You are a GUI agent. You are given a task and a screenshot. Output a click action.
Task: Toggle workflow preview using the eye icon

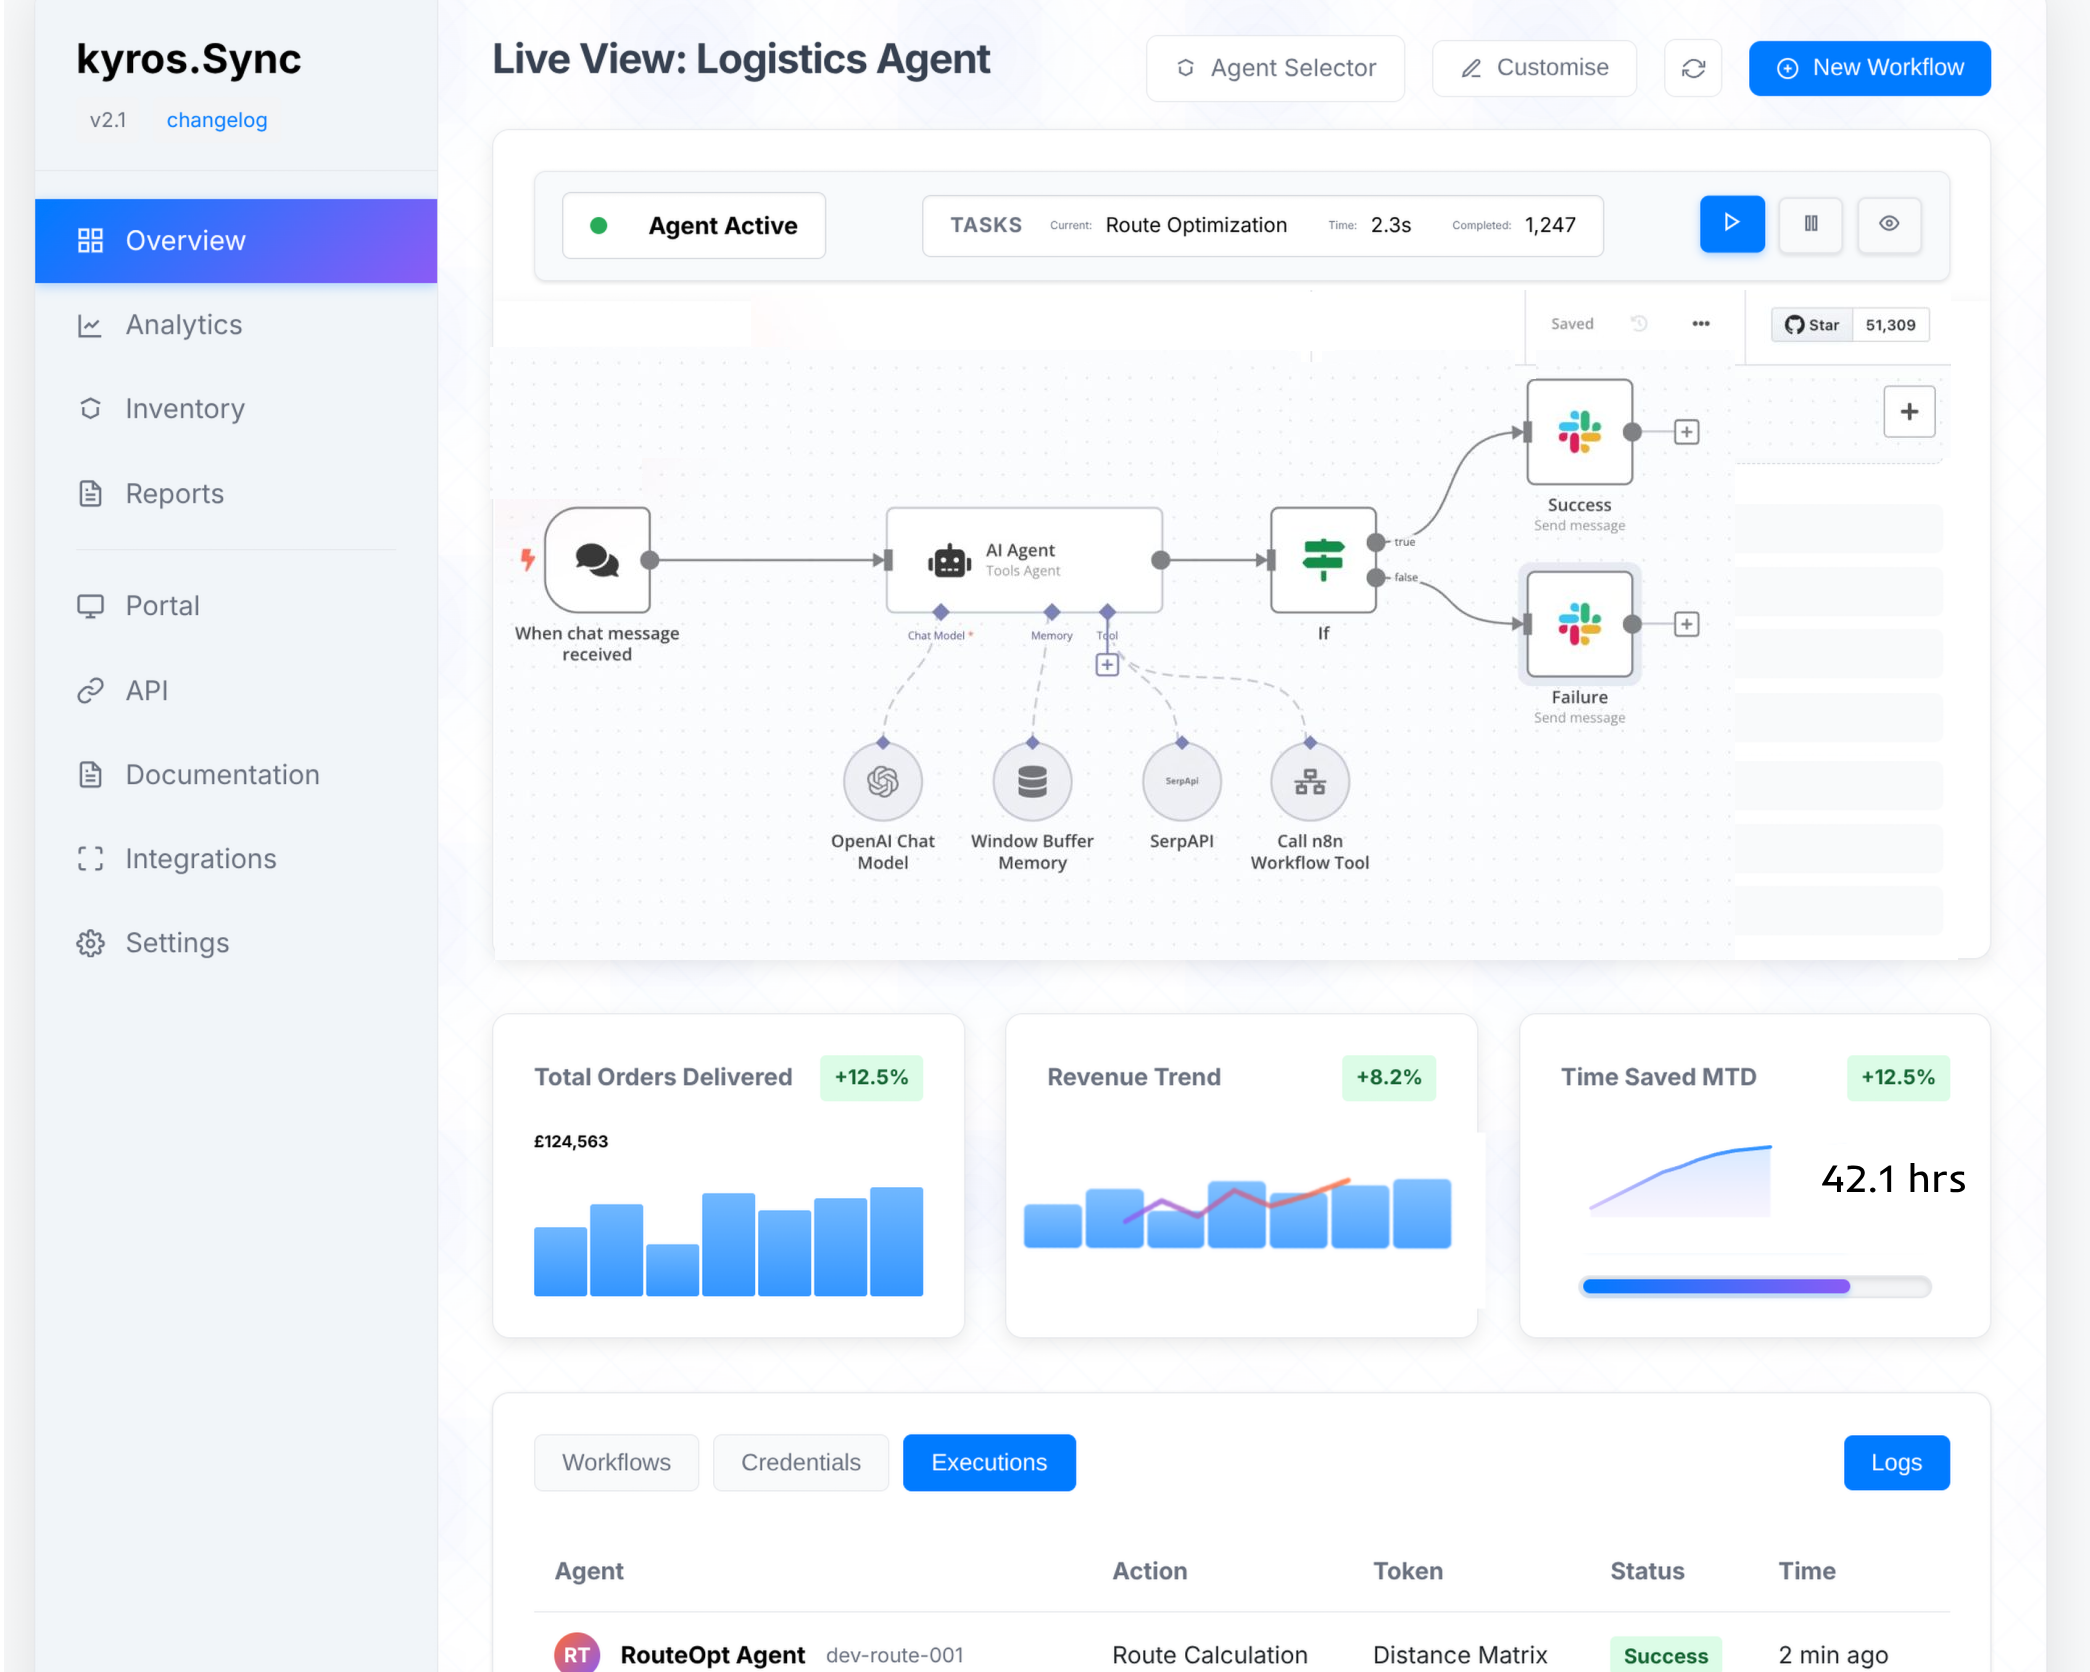pos(1888,225)
